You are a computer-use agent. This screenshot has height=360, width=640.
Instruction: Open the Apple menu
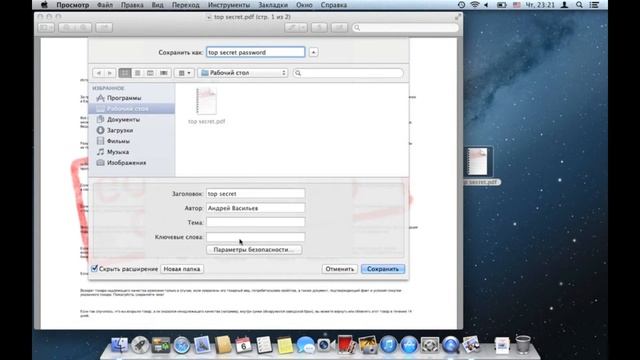[x=44, y=5]
